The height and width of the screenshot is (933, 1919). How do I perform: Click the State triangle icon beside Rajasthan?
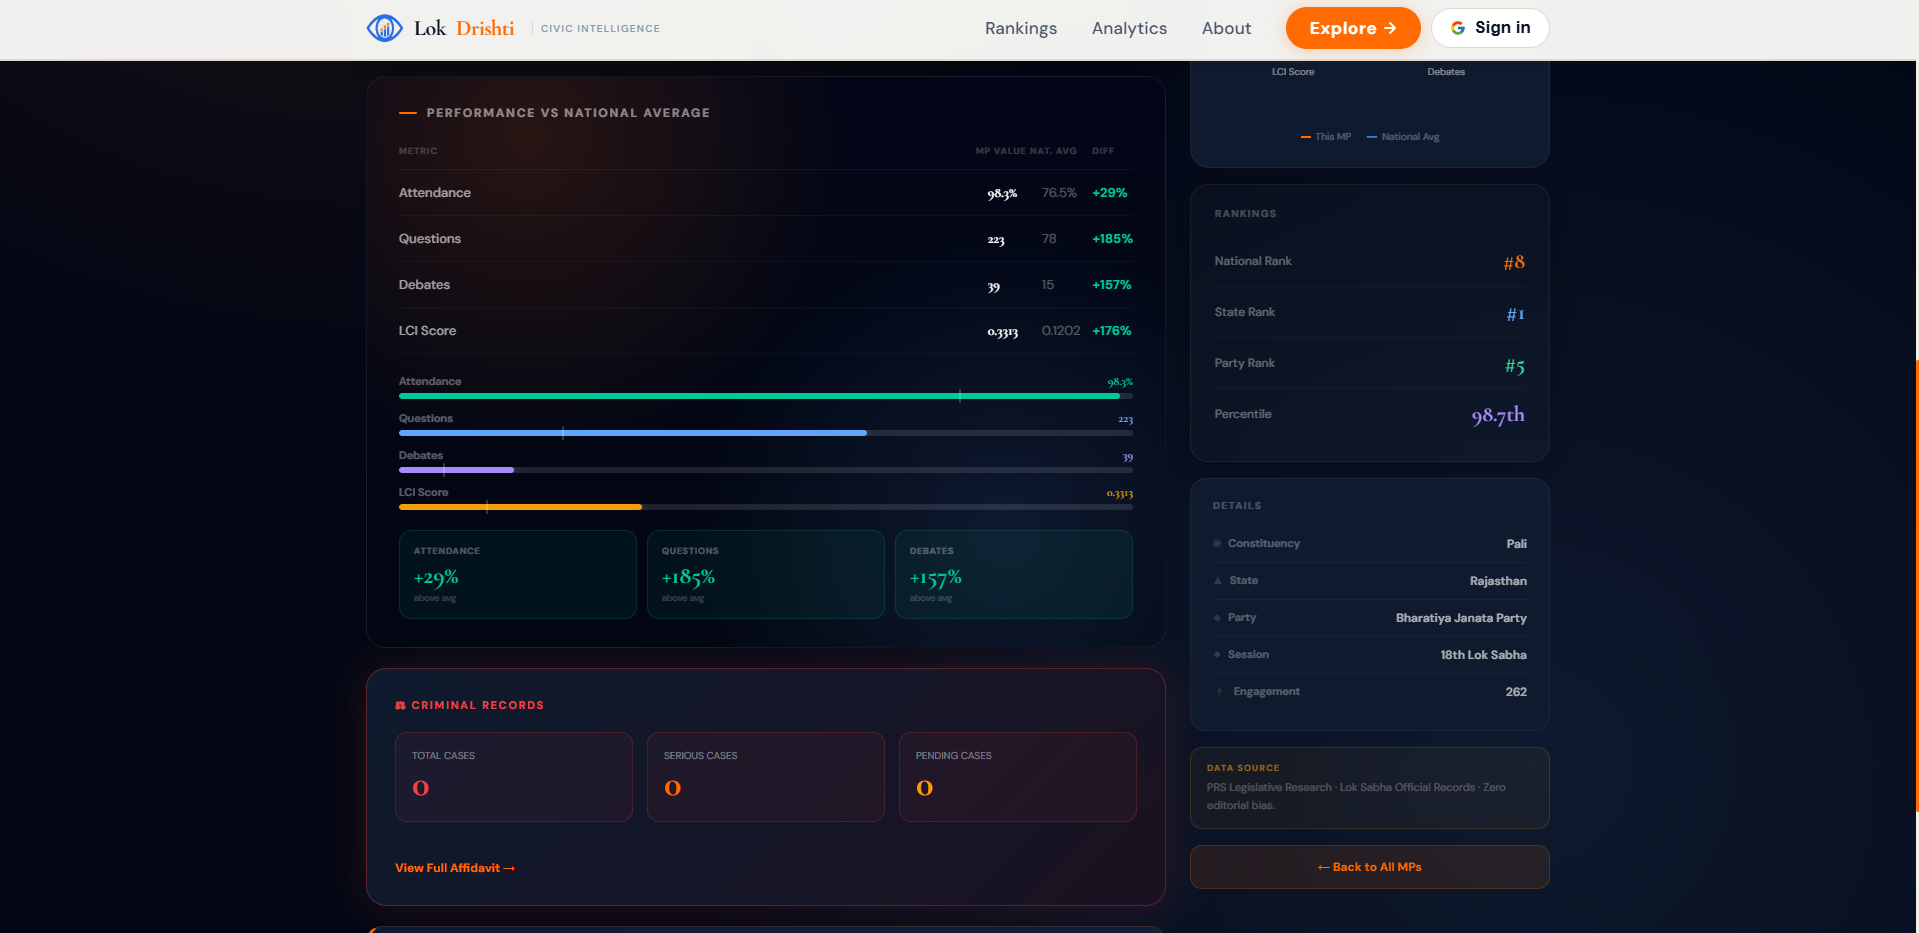pyautogui.click(x=1216, y=580)
